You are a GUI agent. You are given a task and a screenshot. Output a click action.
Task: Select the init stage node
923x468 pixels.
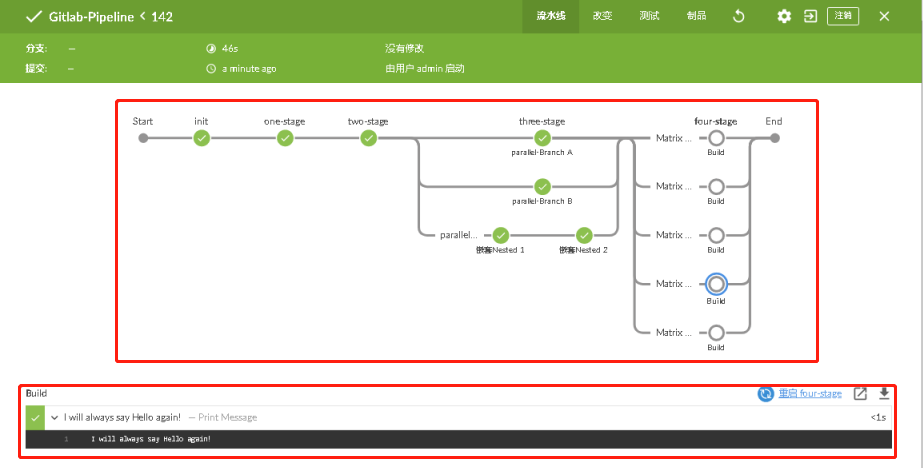(201, 138)
